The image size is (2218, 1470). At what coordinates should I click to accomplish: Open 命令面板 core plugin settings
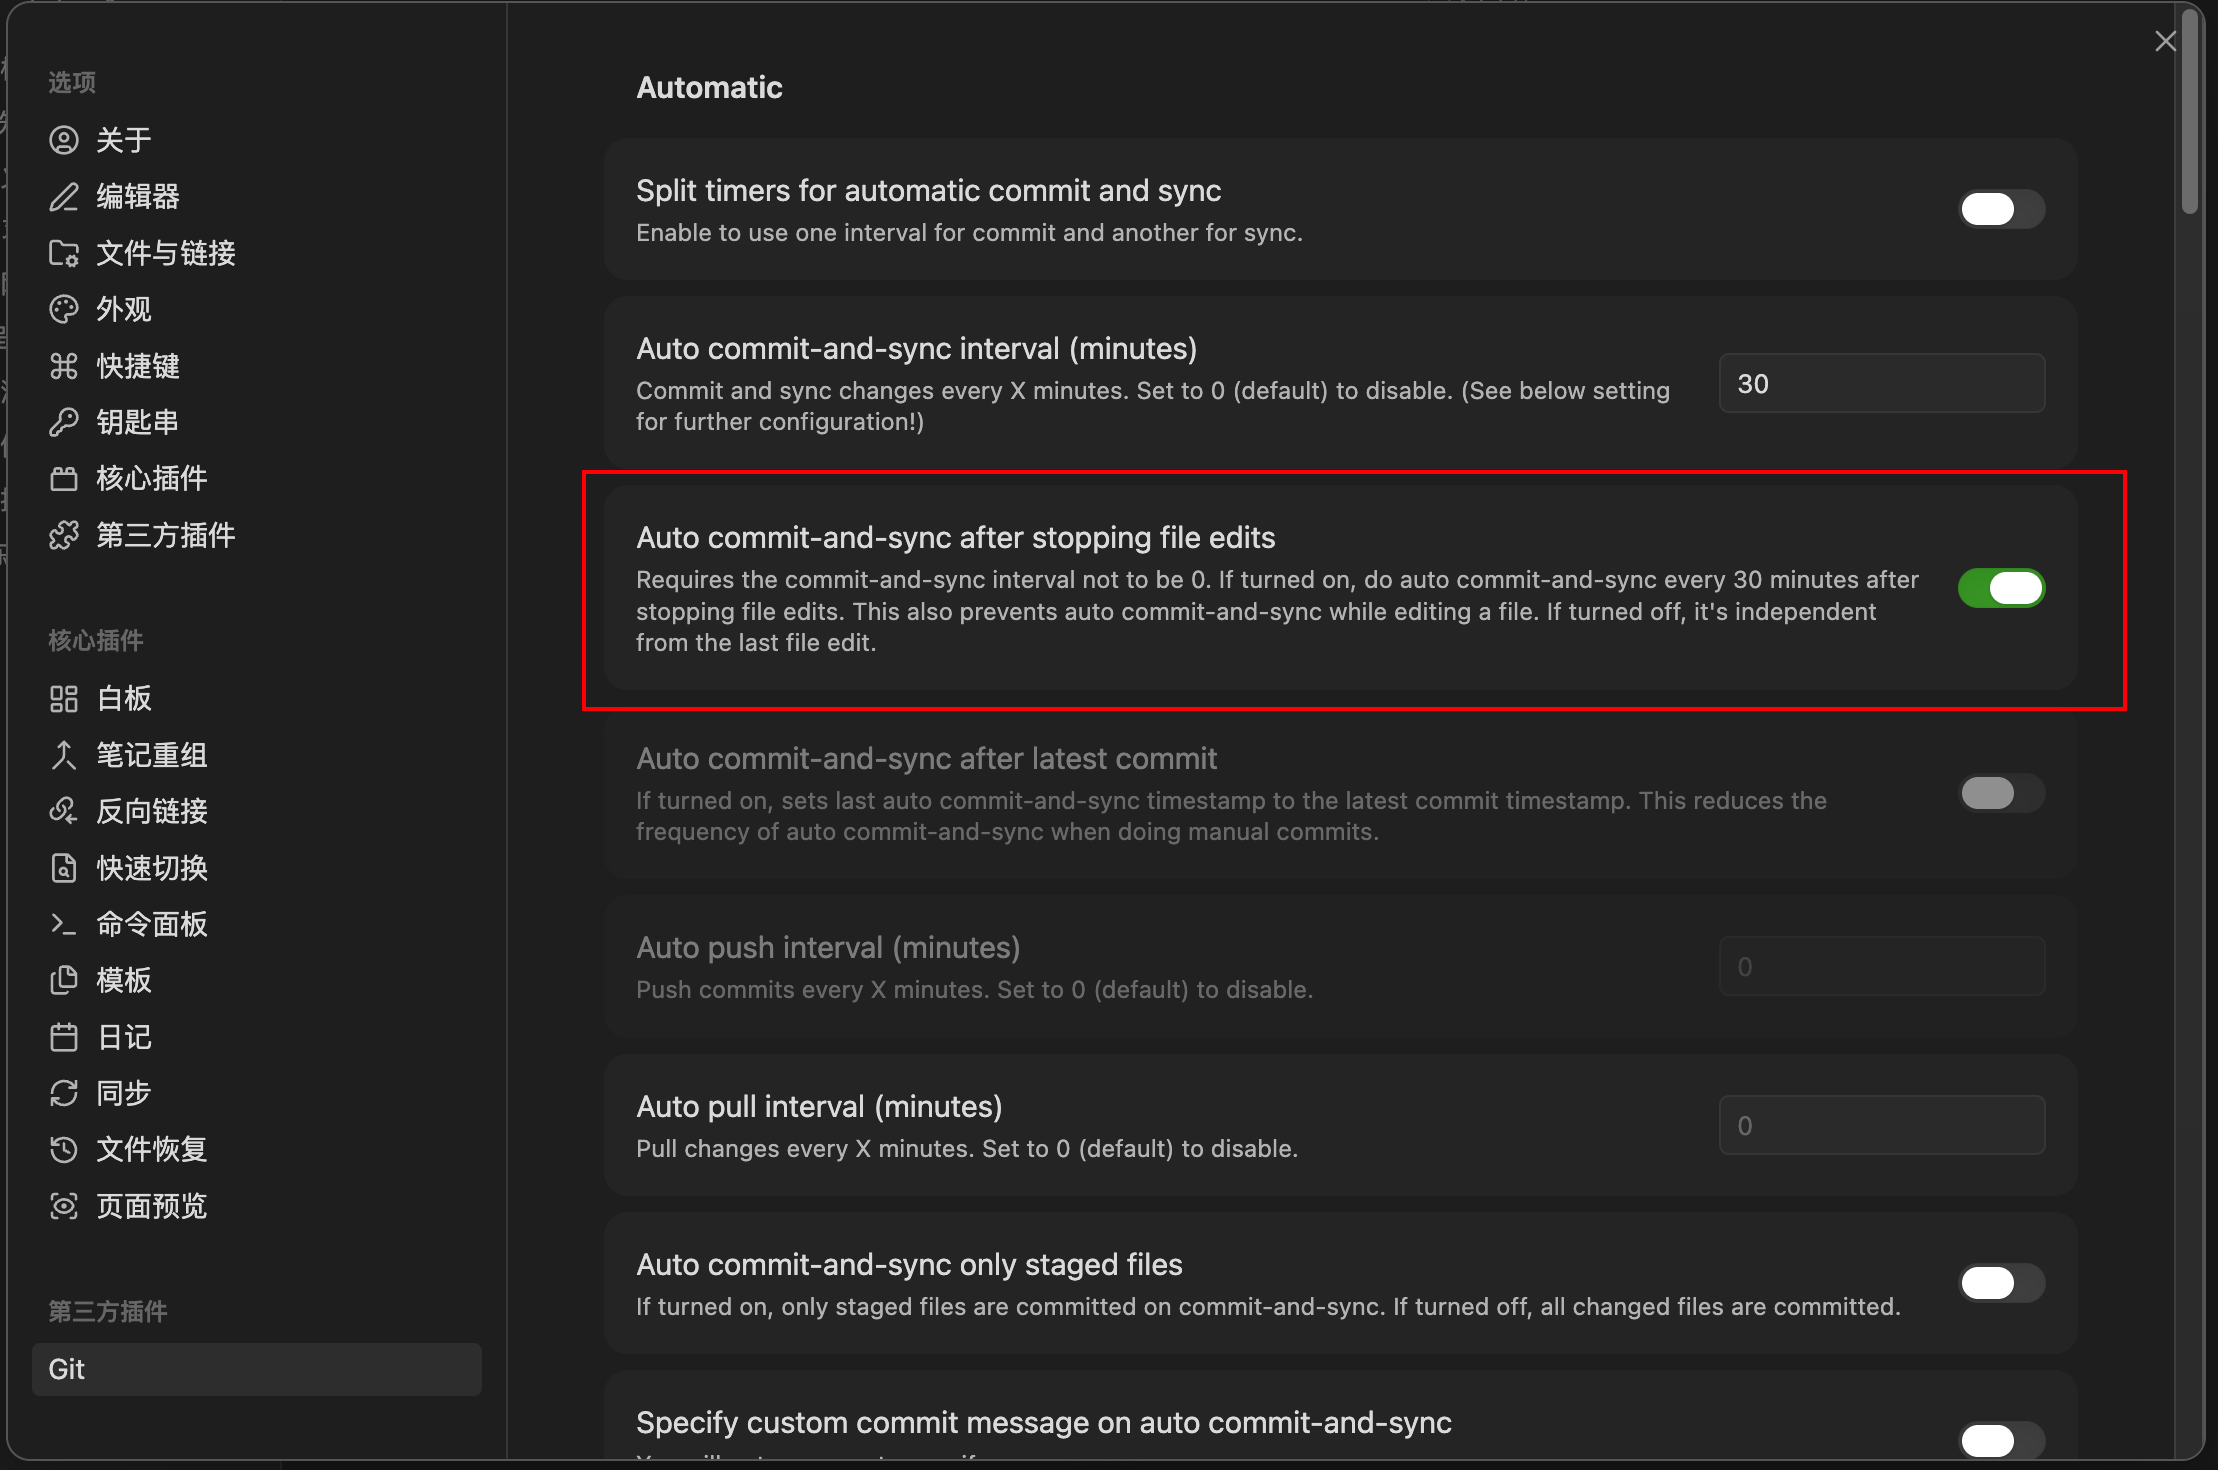[x=257, y=924]
